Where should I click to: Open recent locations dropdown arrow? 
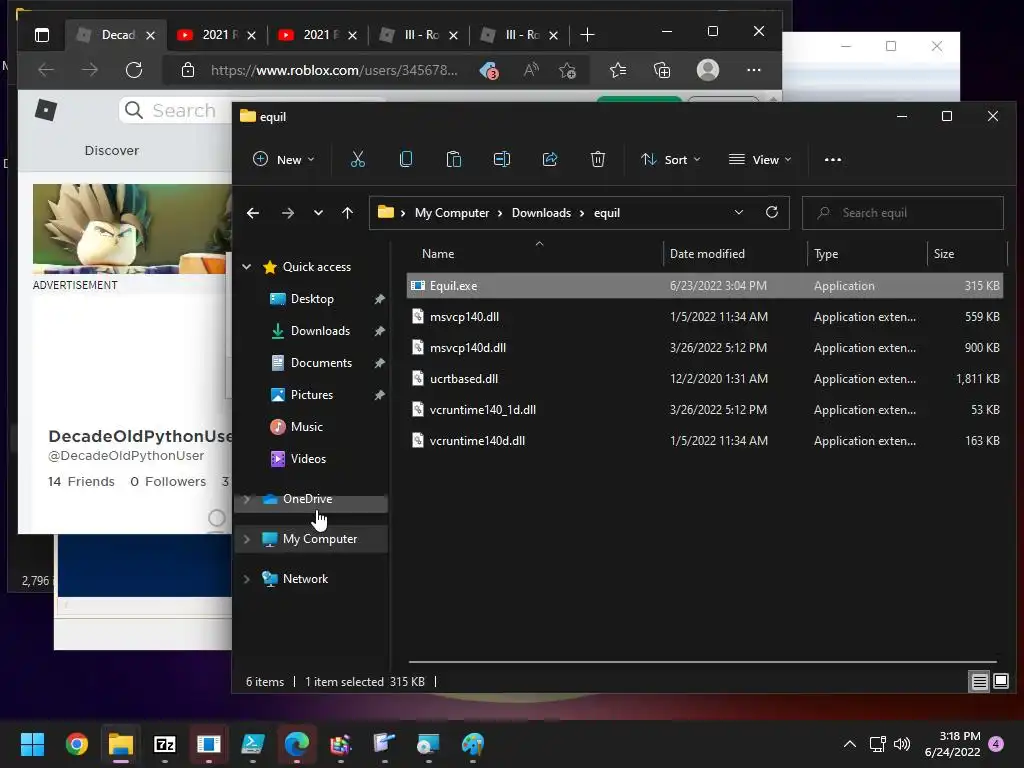click(x=318, y=213)
